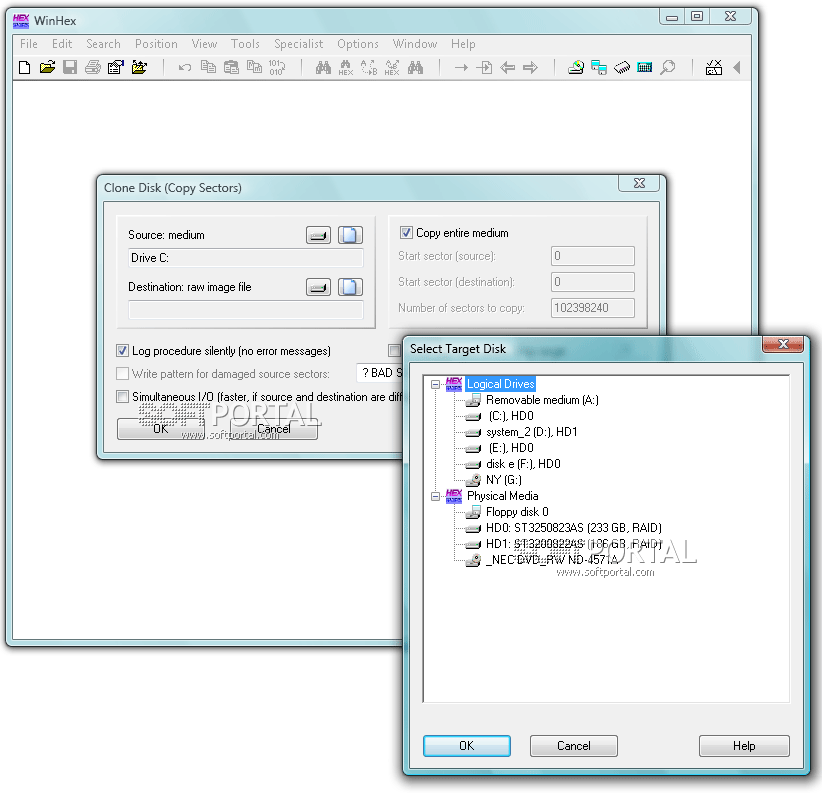Toggle Write pattern for damaged source sectors
Screen dimensions: 822x793
[122, 374]
